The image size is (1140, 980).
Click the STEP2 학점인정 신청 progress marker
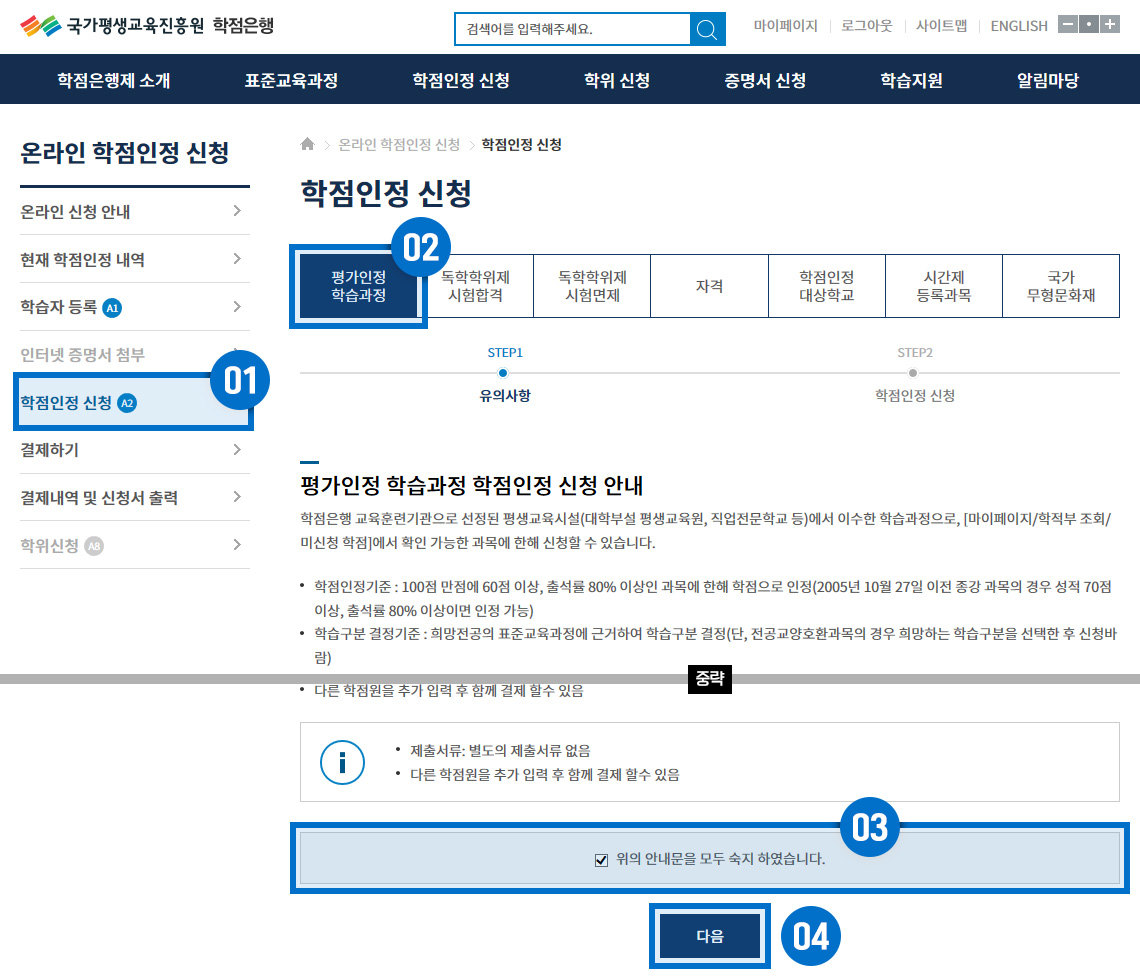click(913, 373)
